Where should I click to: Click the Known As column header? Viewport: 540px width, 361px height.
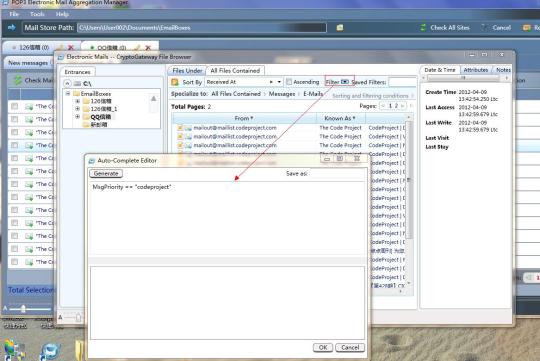[340, 118]
